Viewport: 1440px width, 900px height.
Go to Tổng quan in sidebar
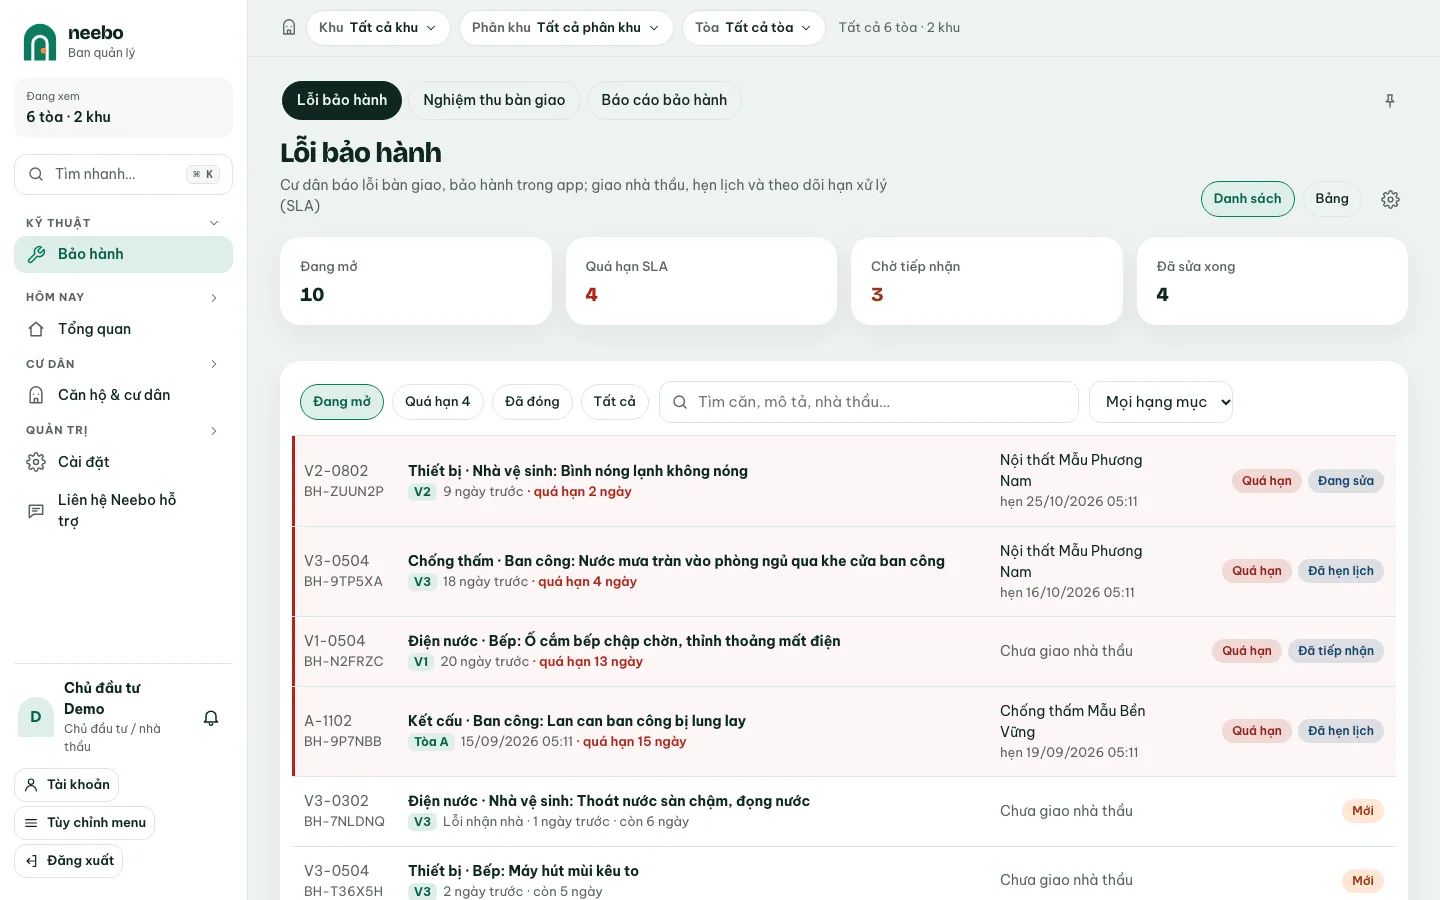123,329
